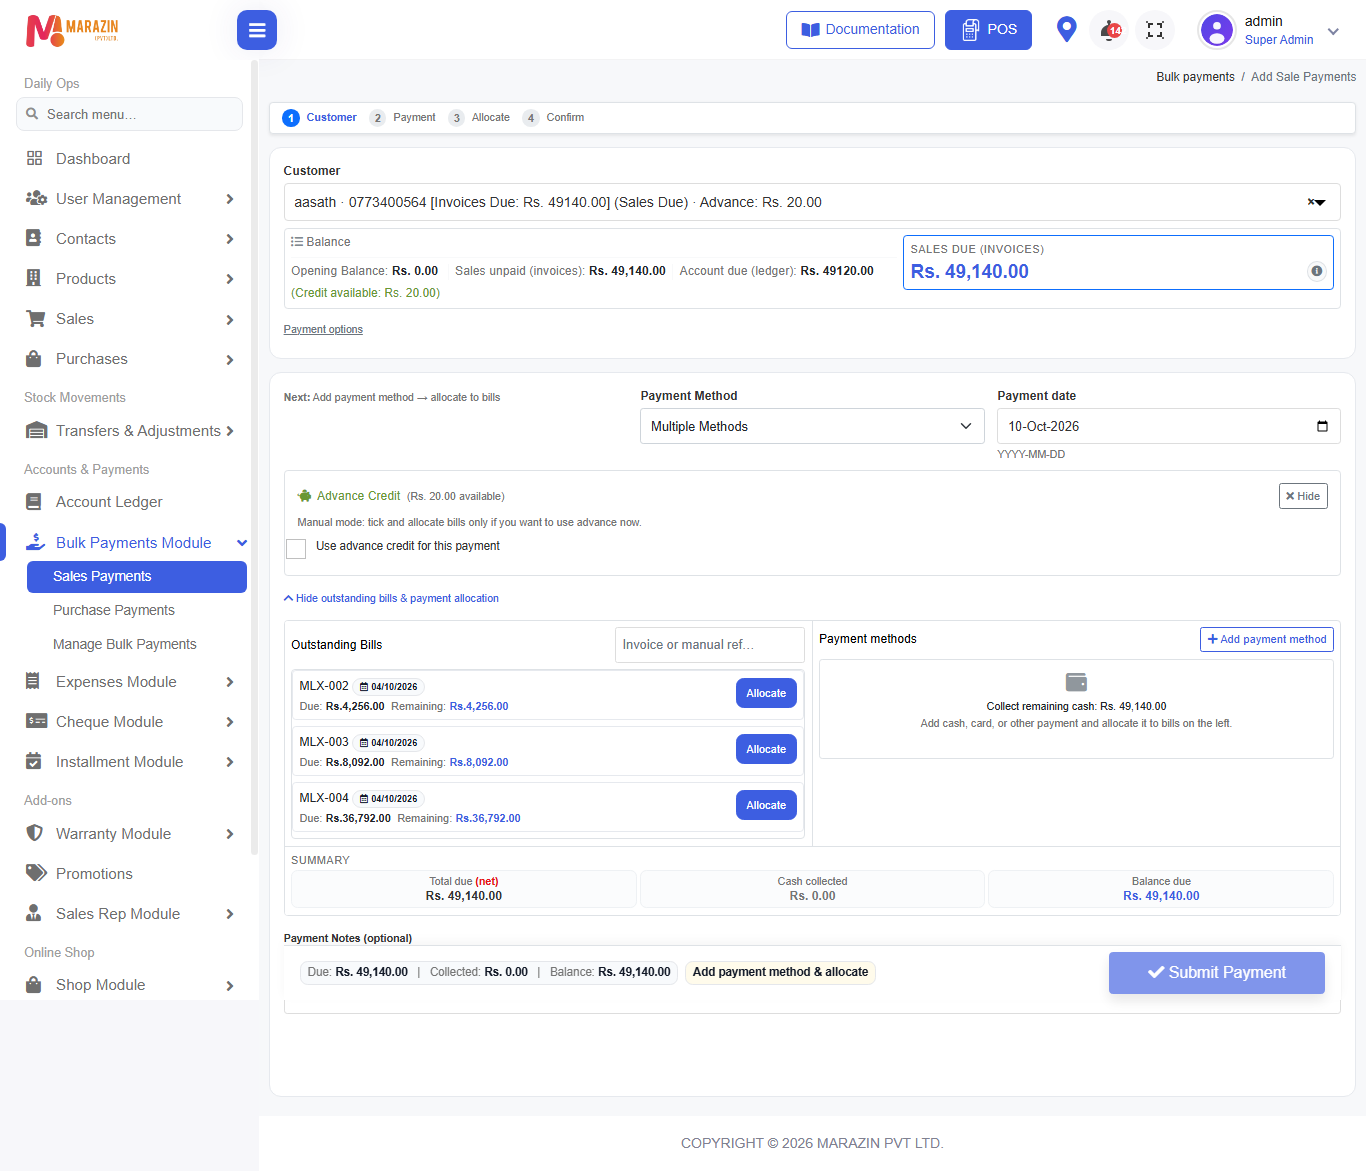Image resolution: width=1366 pixels, height=1171 pixels.
Task: Go to step 1 Customer tab
Action: coord(320,118)
